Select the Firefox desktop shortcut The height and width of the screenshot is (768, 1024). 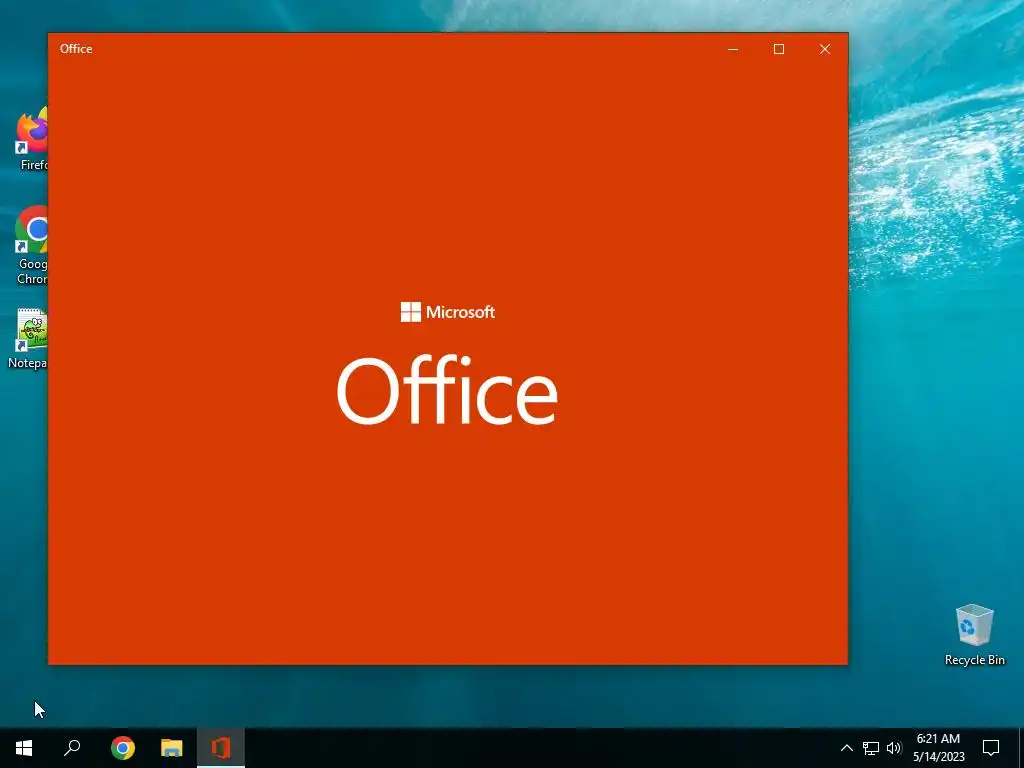[x=31, y=139]
